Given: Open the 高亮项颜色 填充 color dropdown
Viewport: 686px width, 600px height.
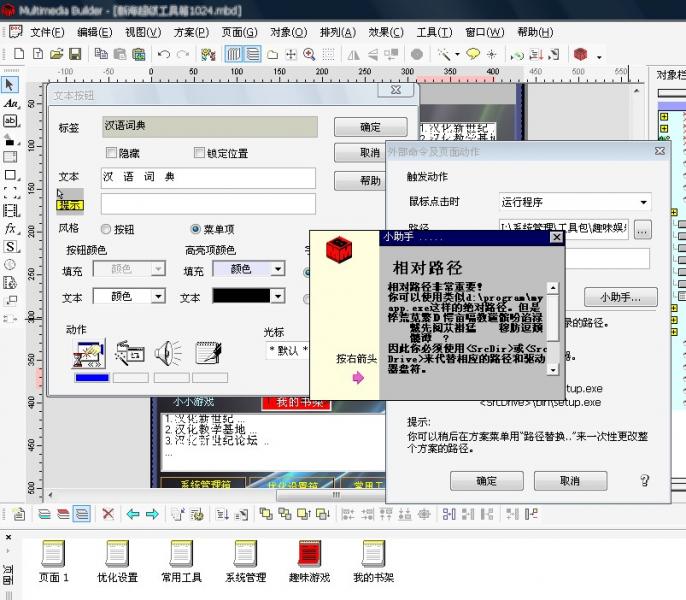Looking at the screenshot, I should point(278,269).
